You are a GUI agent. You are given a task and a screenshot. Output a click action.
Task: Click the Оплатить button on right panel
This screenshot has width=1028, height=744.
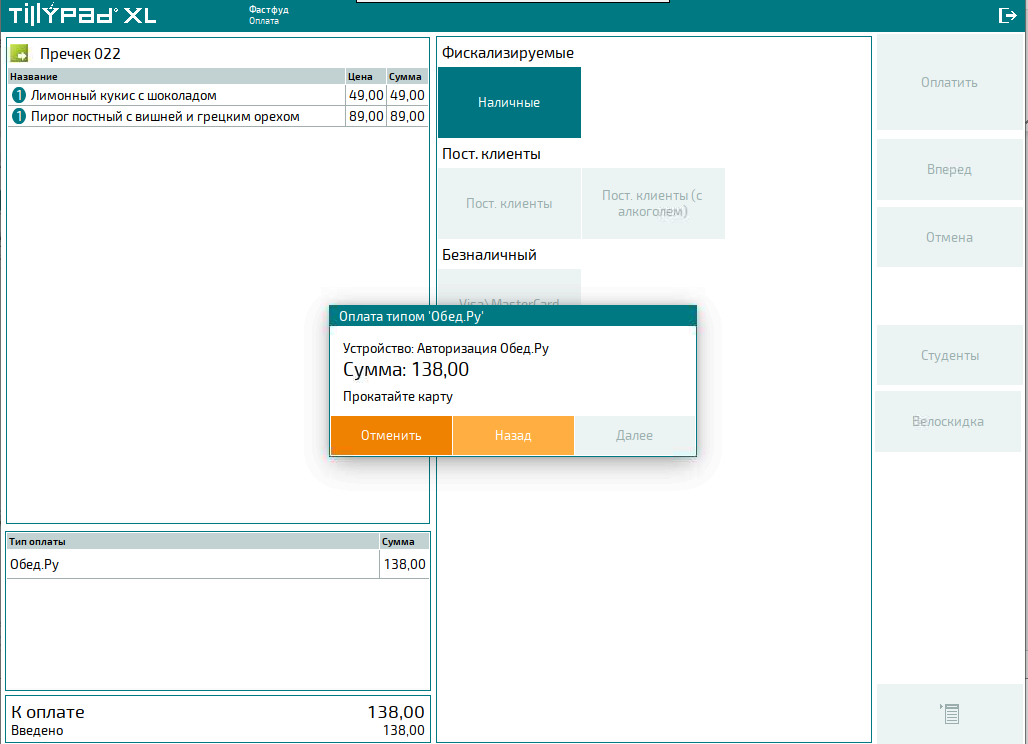[949, 83]
